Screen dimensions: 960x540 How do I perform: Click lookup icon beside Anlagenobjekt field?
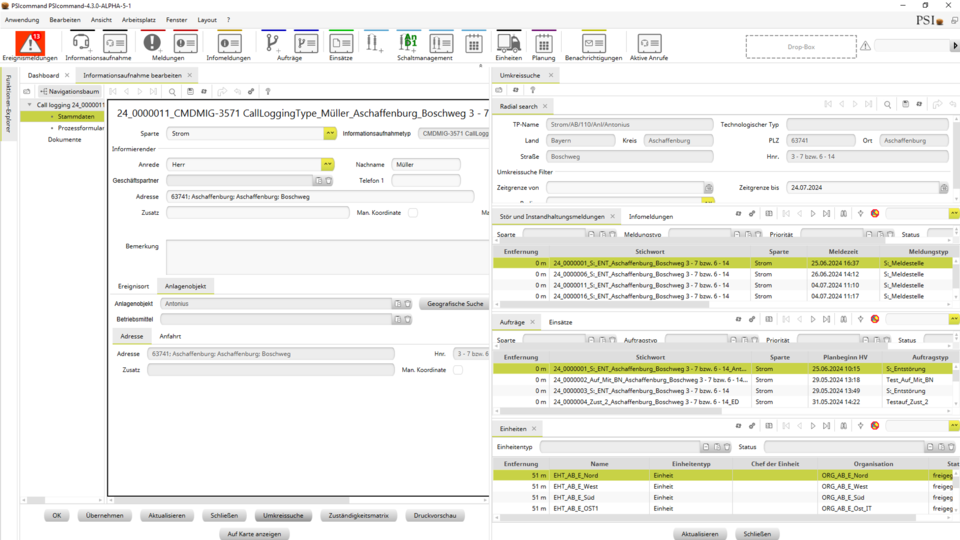tap(398, 304)
